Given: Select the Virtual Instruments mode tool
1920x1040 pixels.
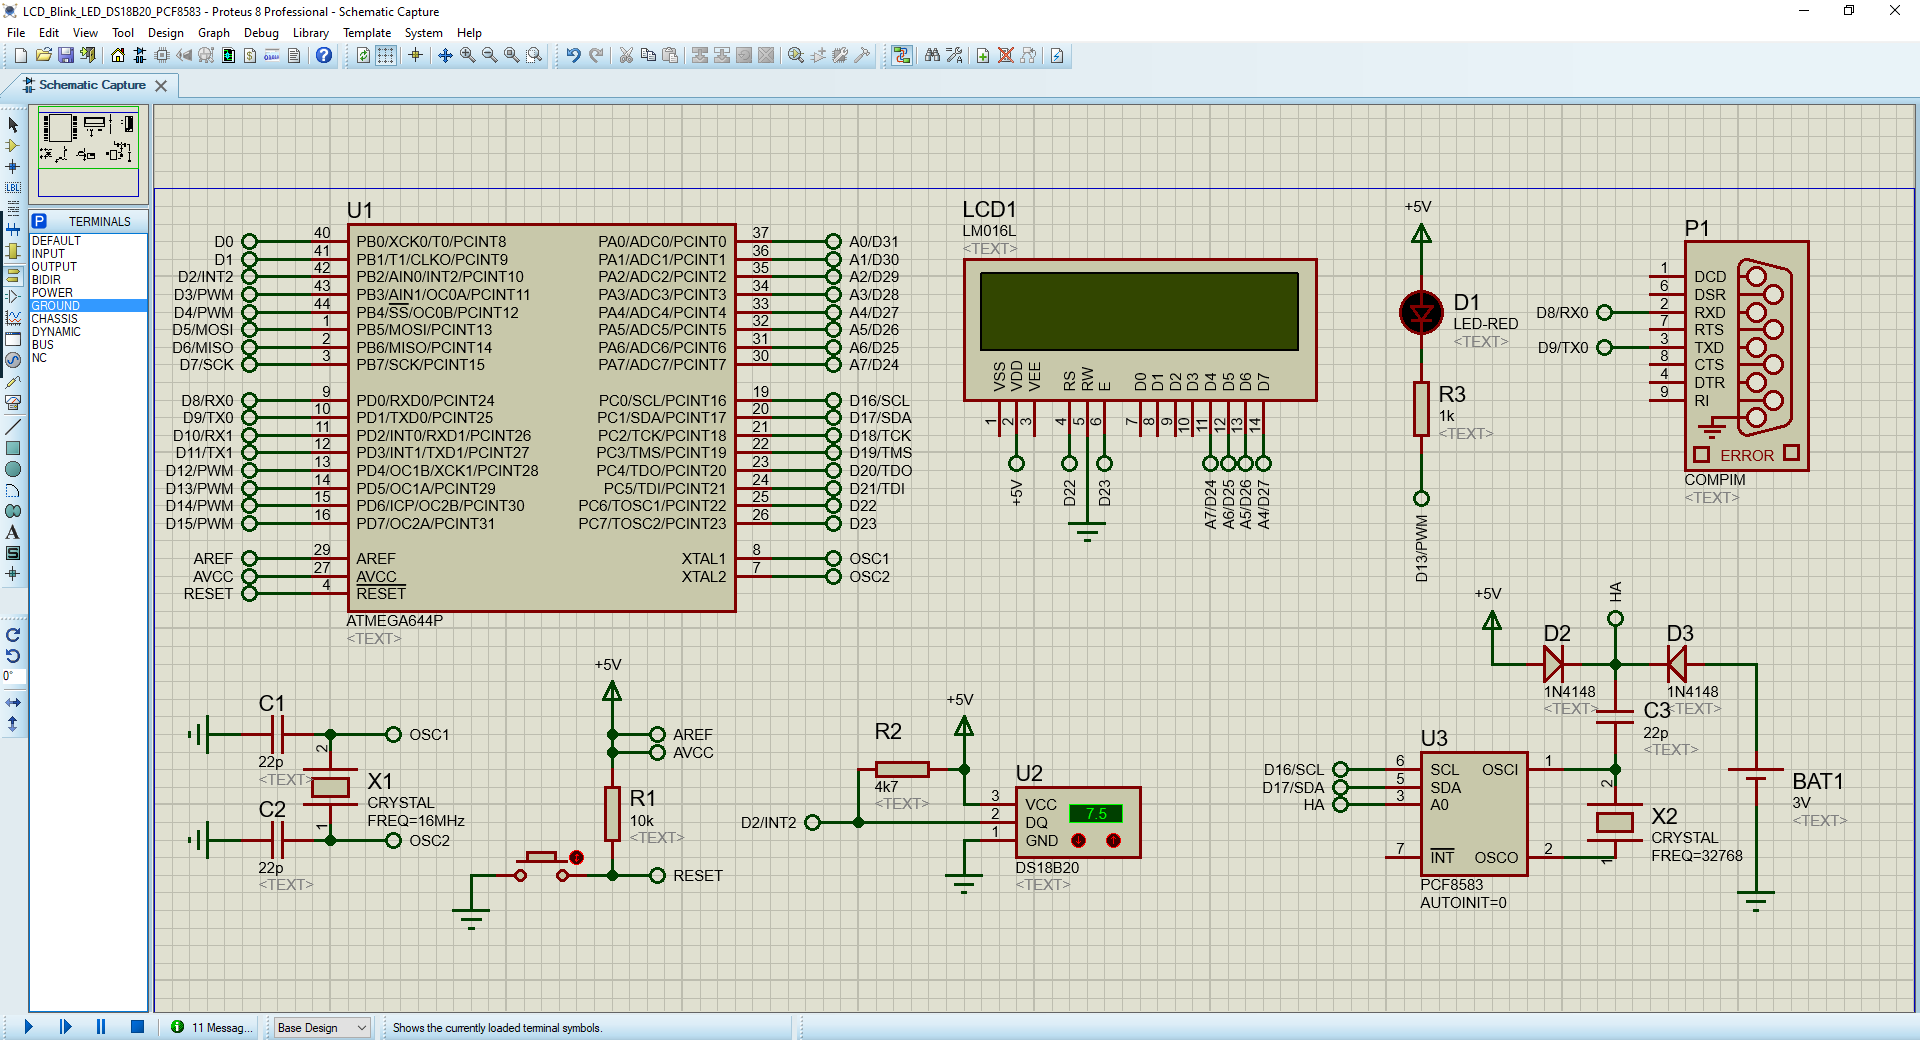Looking at the screenshot, I should 13,403.
